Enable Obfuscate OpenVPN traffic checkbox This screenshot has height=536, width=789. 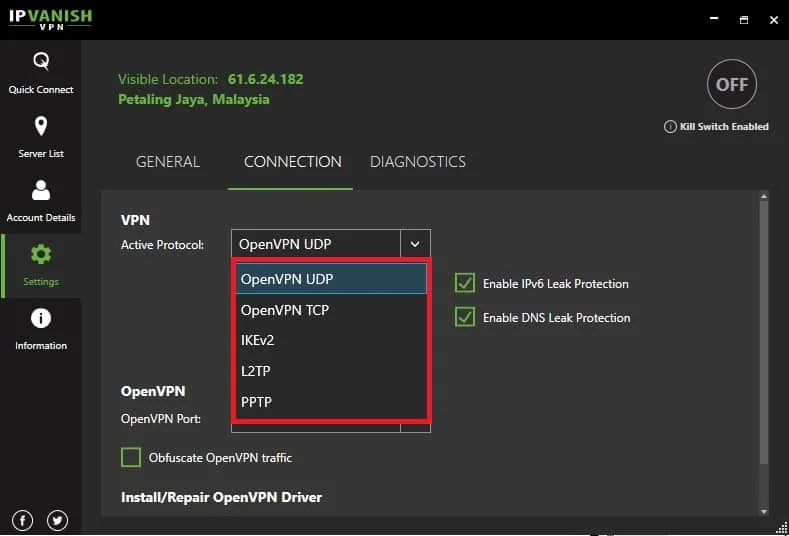pyautogui.click(x=131, y=457)
